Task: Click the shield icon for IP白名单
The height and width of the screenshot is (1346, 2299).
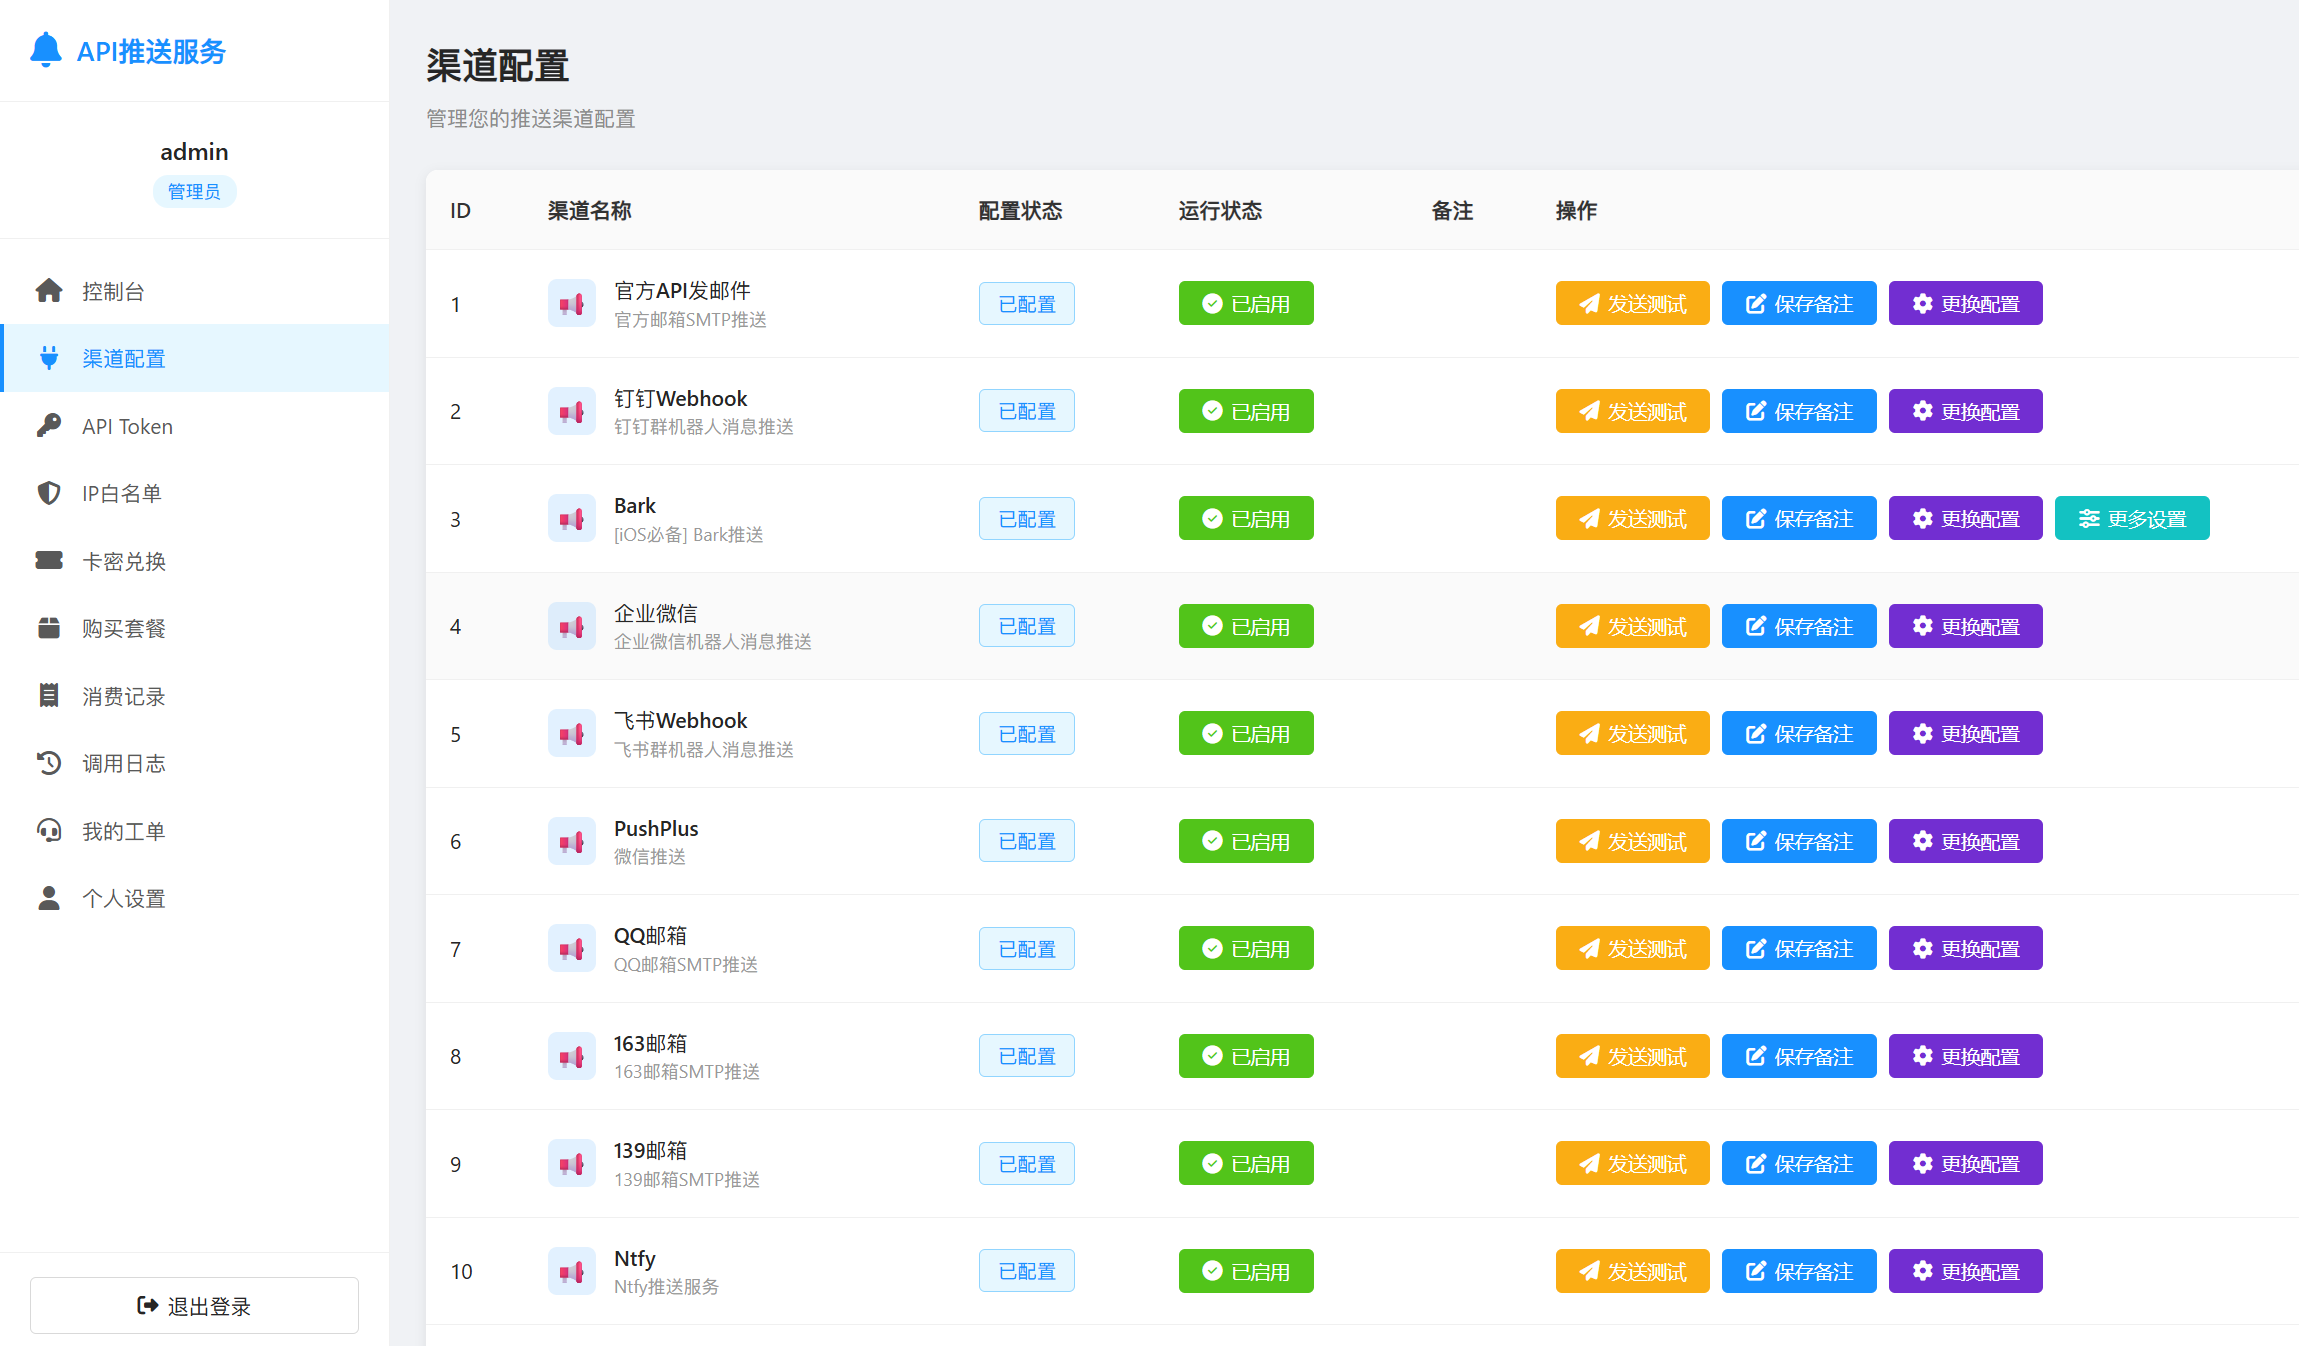Action: (49, 493)
